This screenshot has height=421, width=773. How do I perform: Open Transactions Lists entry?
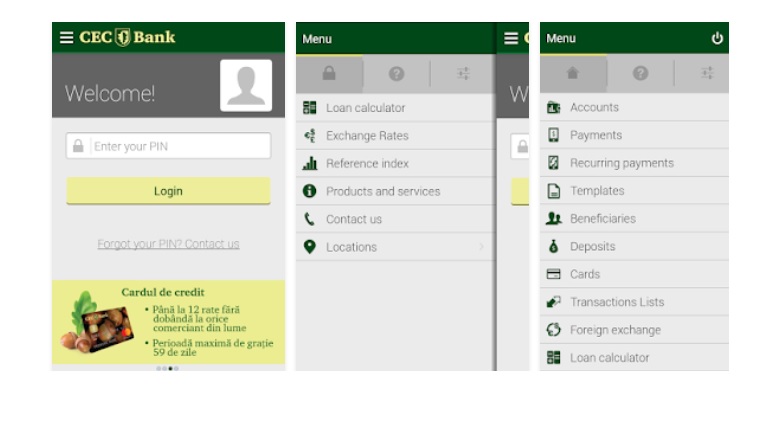click(634, 302)
